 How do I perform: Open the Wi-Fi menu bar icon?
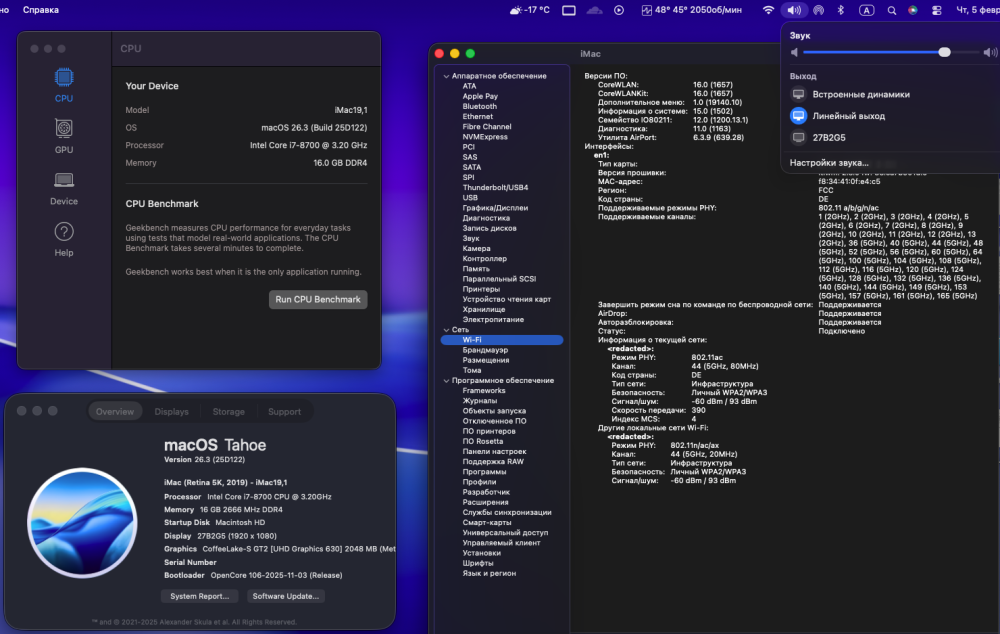coord(768,10)
